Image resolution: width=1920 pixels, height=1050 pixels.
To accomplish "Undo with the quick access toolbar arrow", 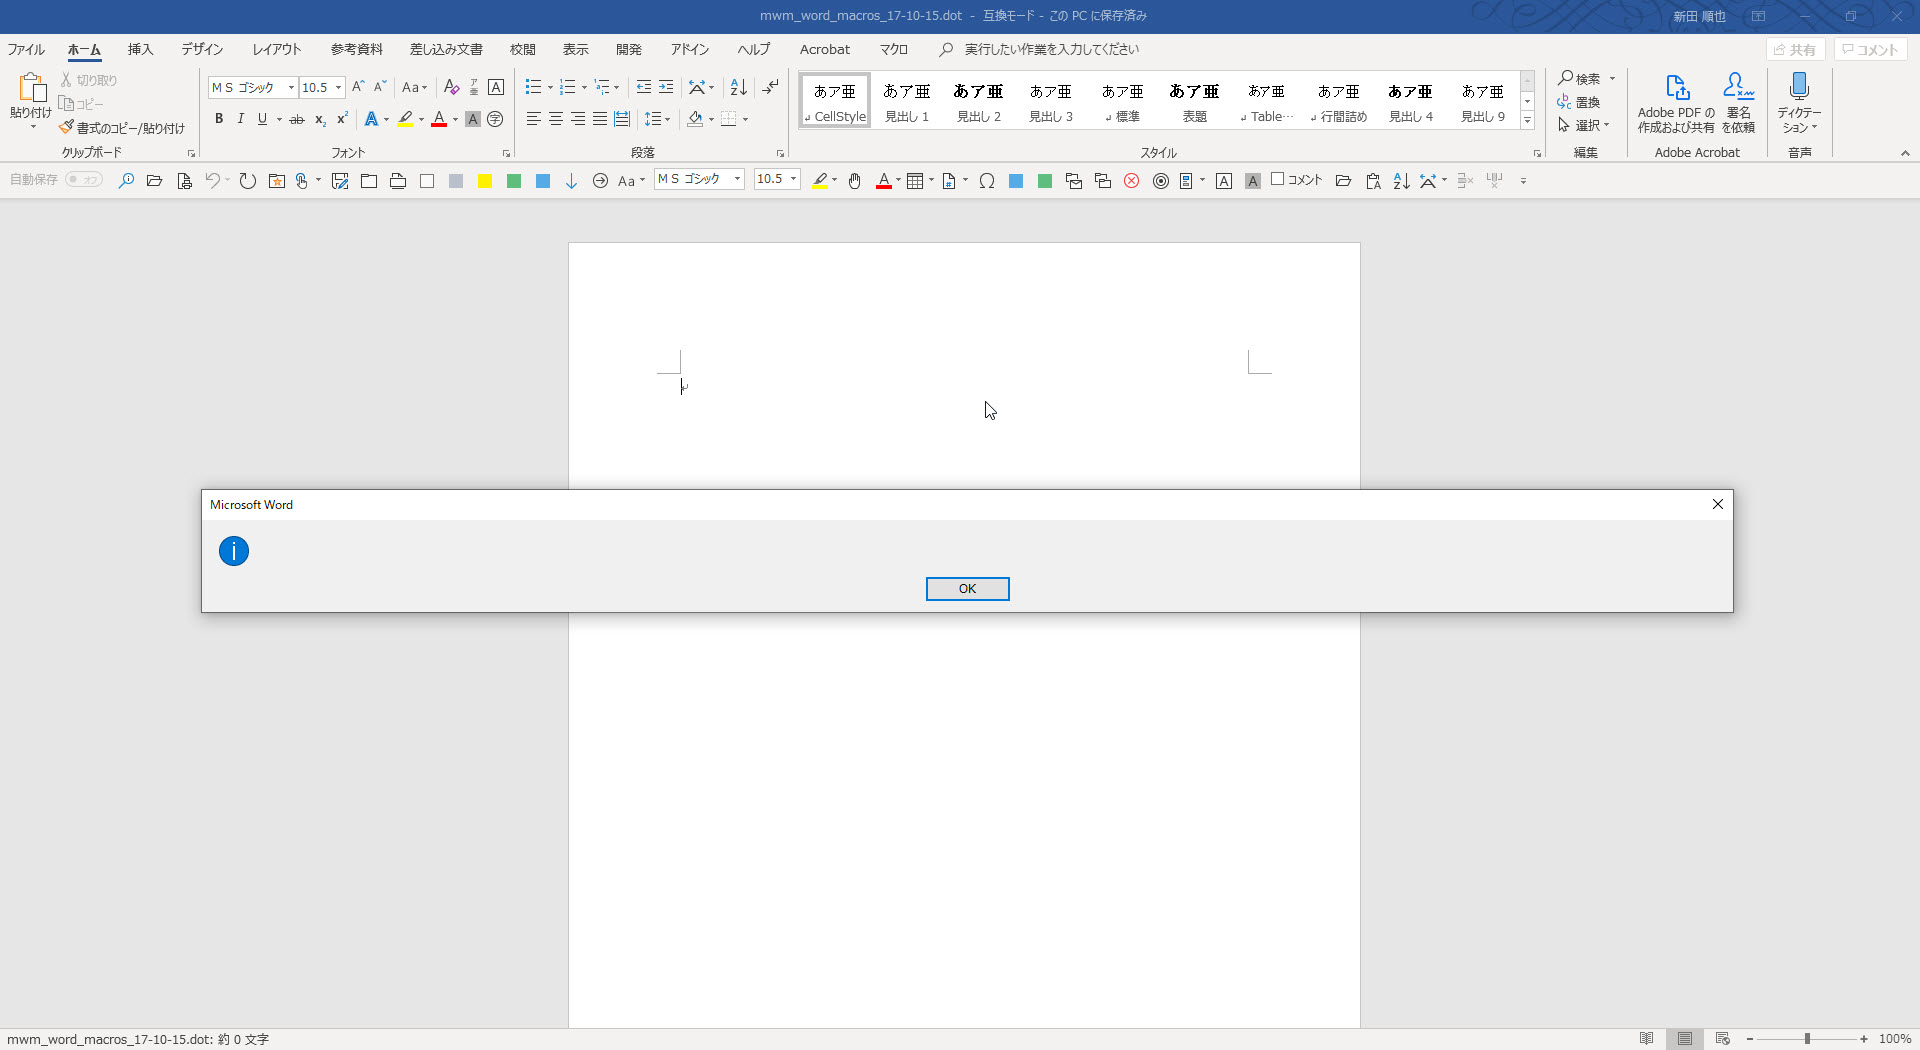I will point(212,181).
